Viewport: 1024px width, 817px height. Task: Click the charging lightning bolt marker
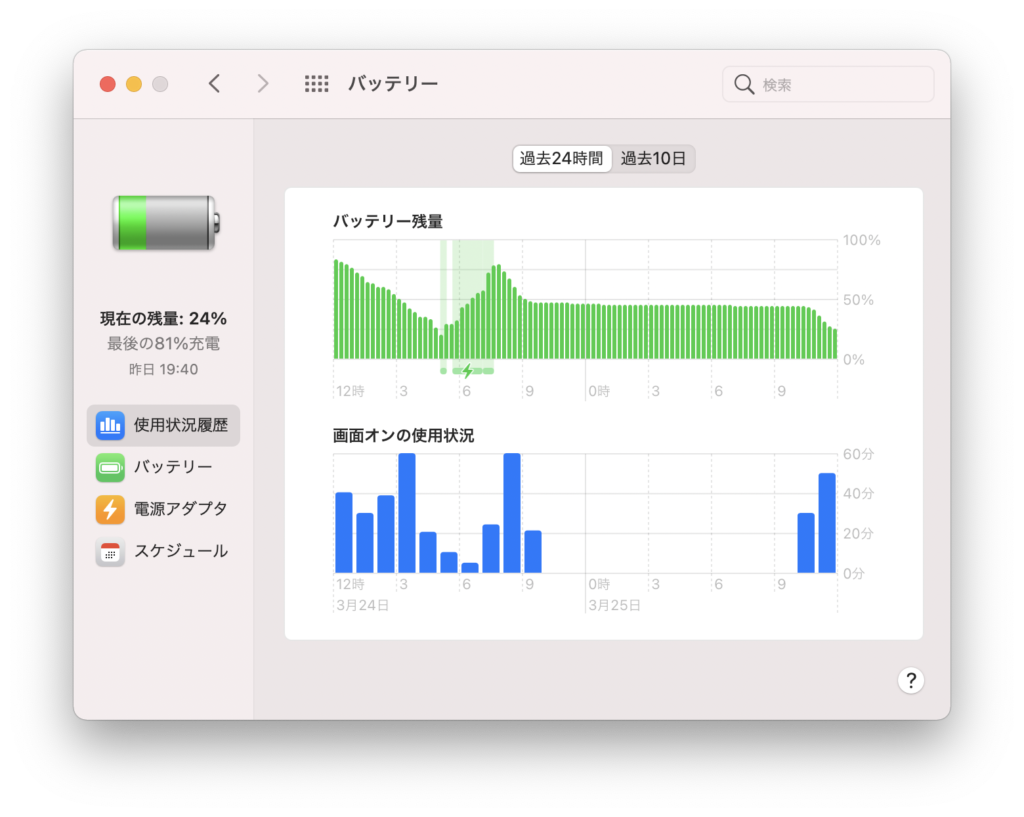(x=468, y=371)
